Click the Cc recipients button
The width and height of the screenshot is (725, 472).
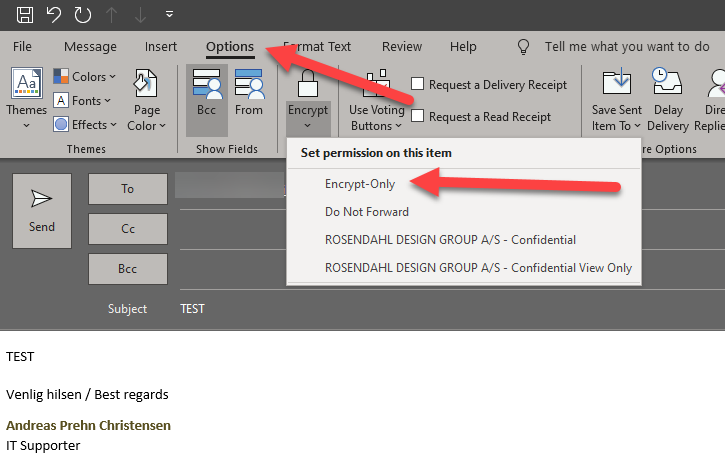(x=128, y=229)
